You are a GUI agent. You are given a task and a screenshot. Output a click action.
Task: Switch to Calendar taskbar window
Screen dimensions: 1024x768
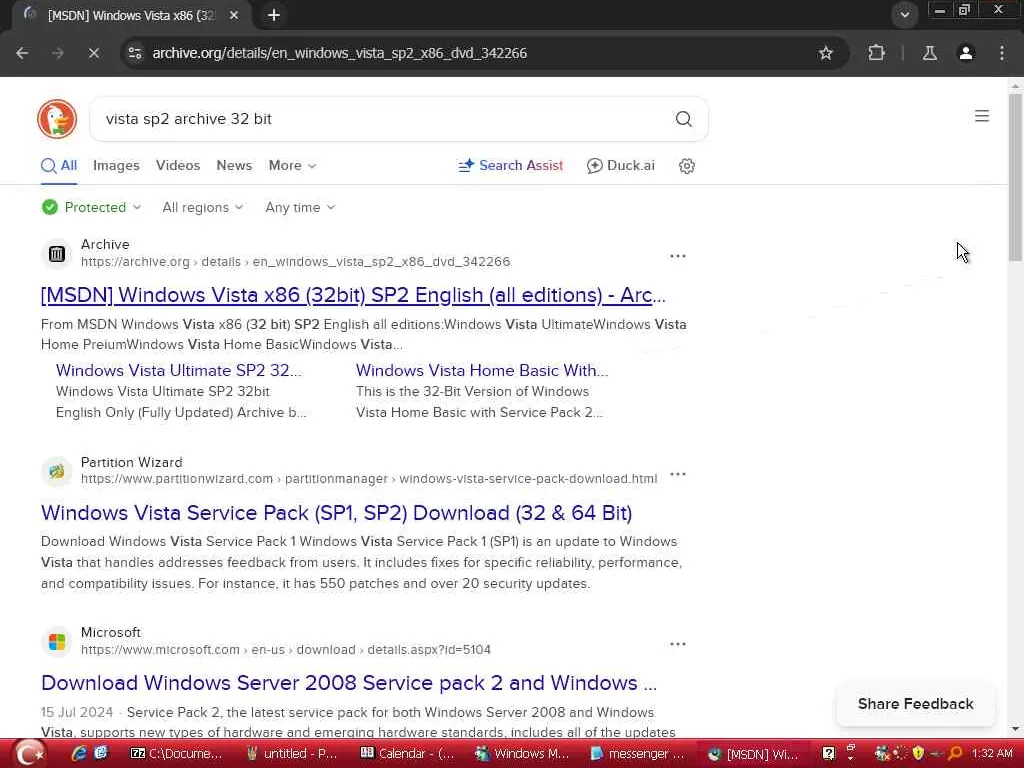[408, 754]
